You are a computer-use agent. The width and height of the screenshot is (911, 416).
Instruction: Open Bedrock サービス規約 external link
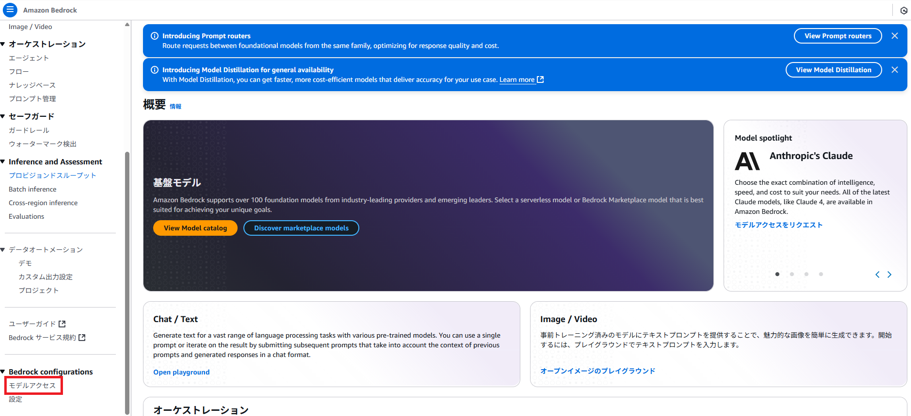47,338
